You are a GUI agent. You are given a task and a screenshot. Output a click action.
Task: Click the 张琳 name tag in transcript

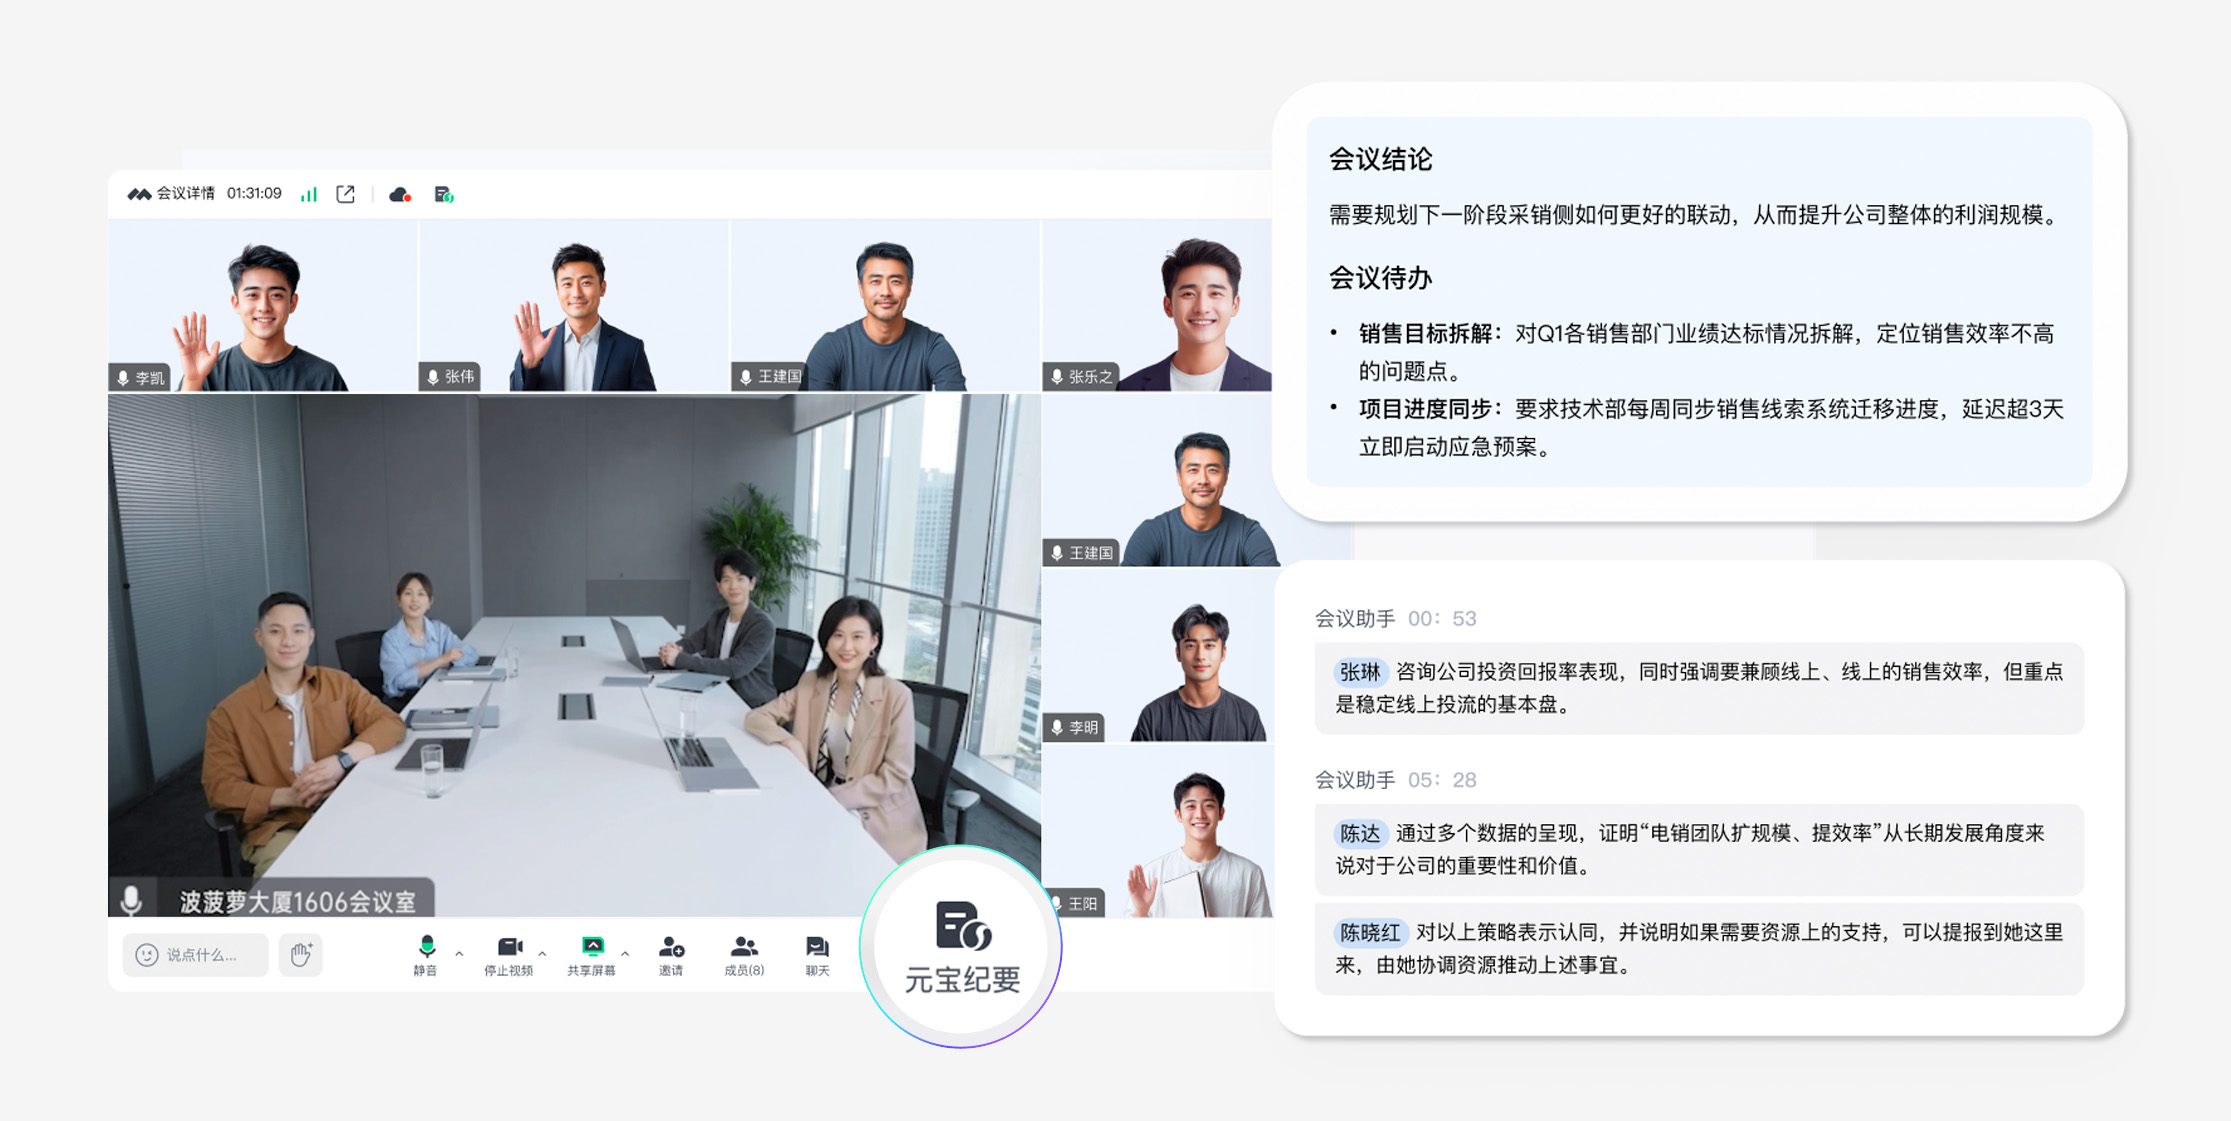click(x=1359, y=672)
